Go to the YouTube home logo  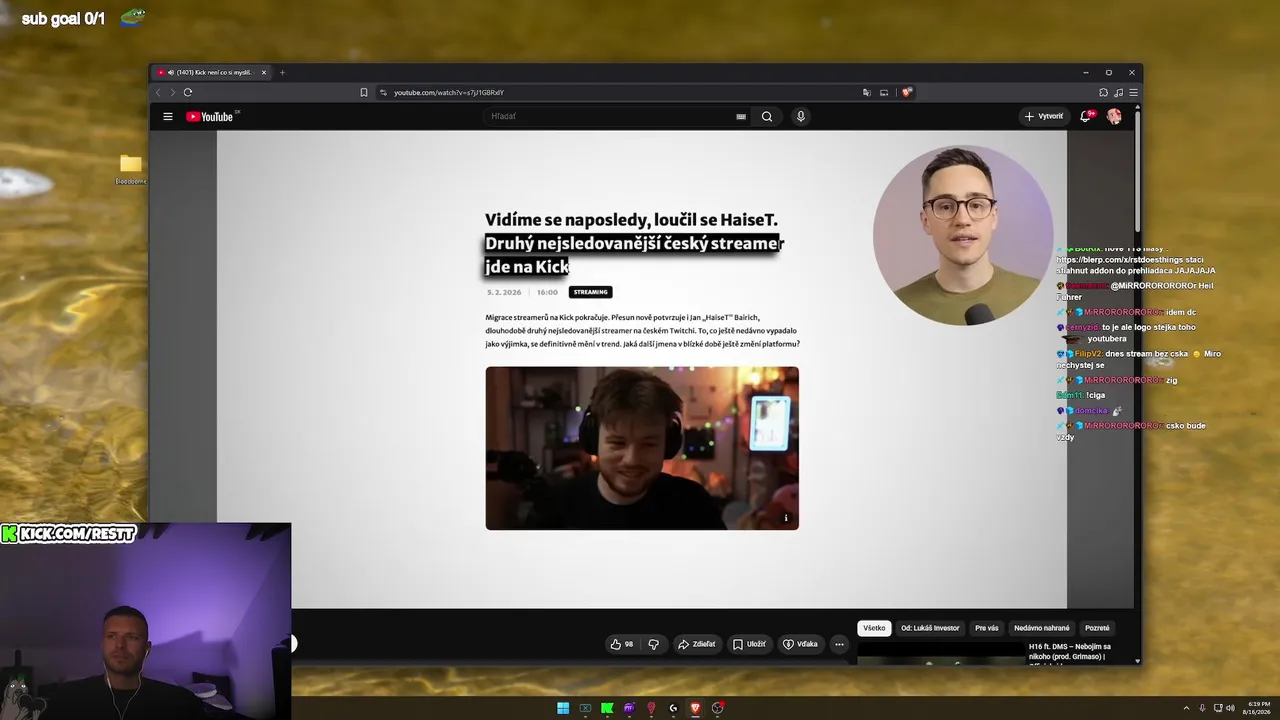point(210,117)
